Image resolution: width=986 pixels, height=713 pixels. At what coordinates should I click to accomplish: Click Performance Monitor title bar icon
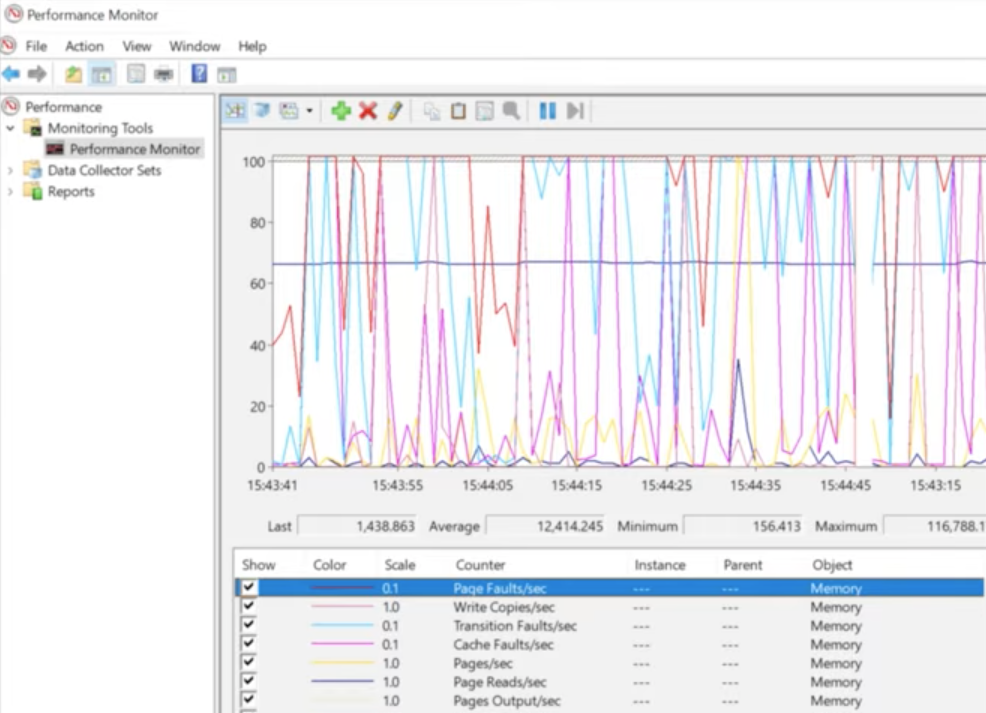point(13,14)
